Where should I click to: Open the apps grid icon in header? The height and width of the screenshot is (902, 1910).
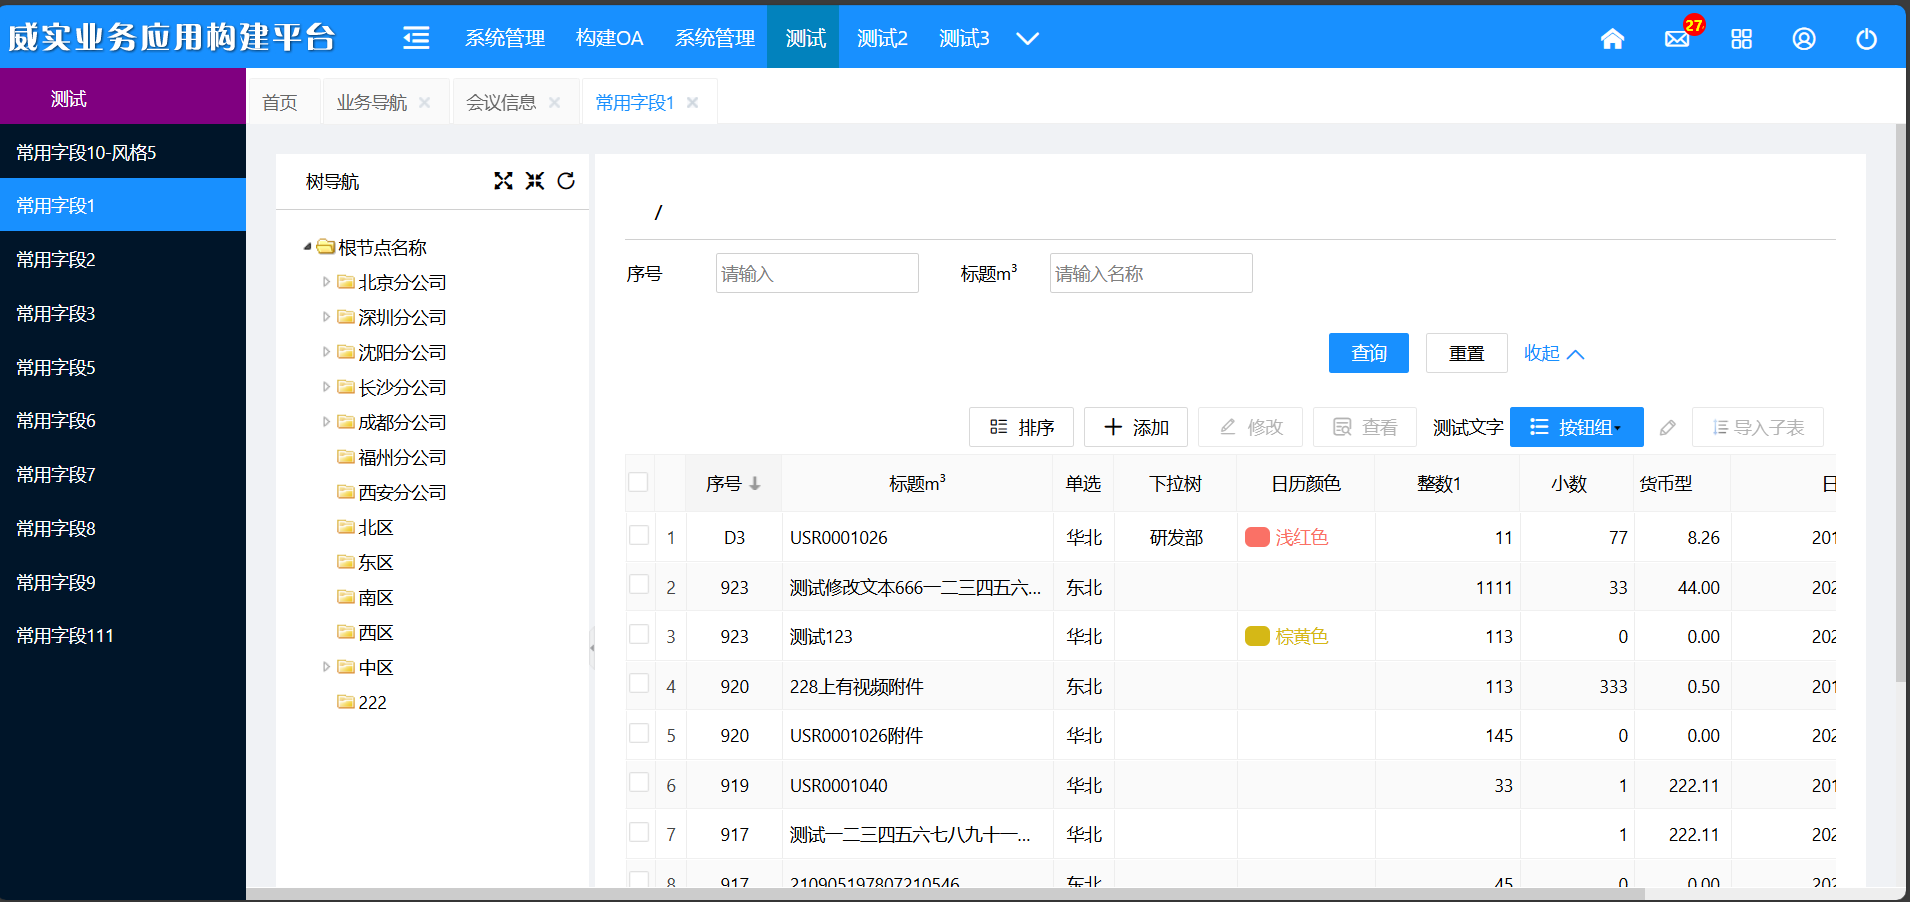1742,39
